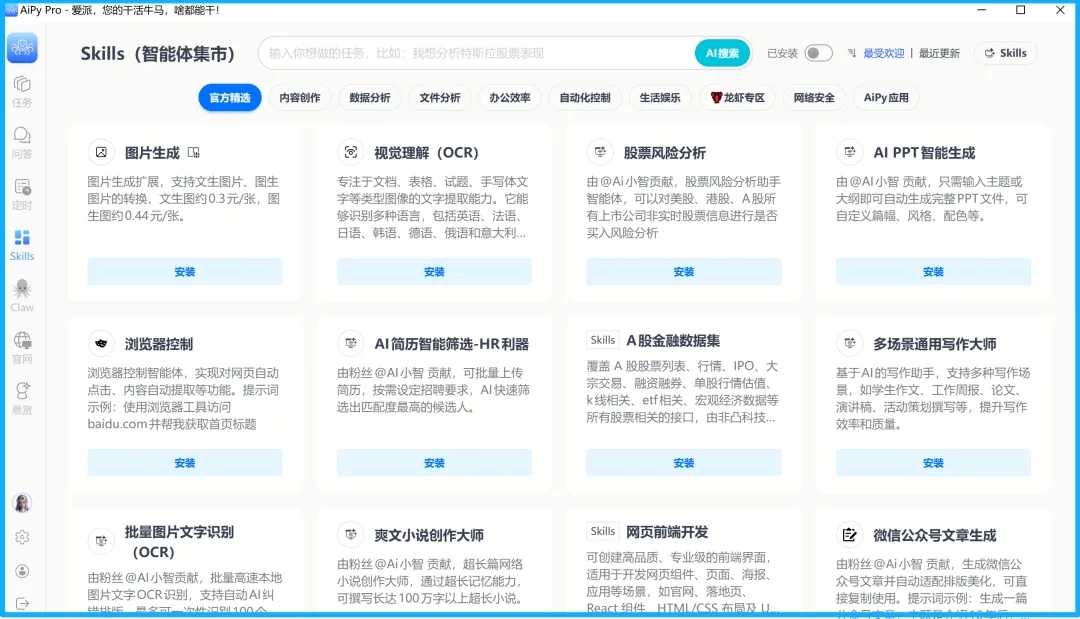The height and width of the screenshot is (619, 1080).
Task: Install the A股金融数据集 skill
Action: pos(684,463)
